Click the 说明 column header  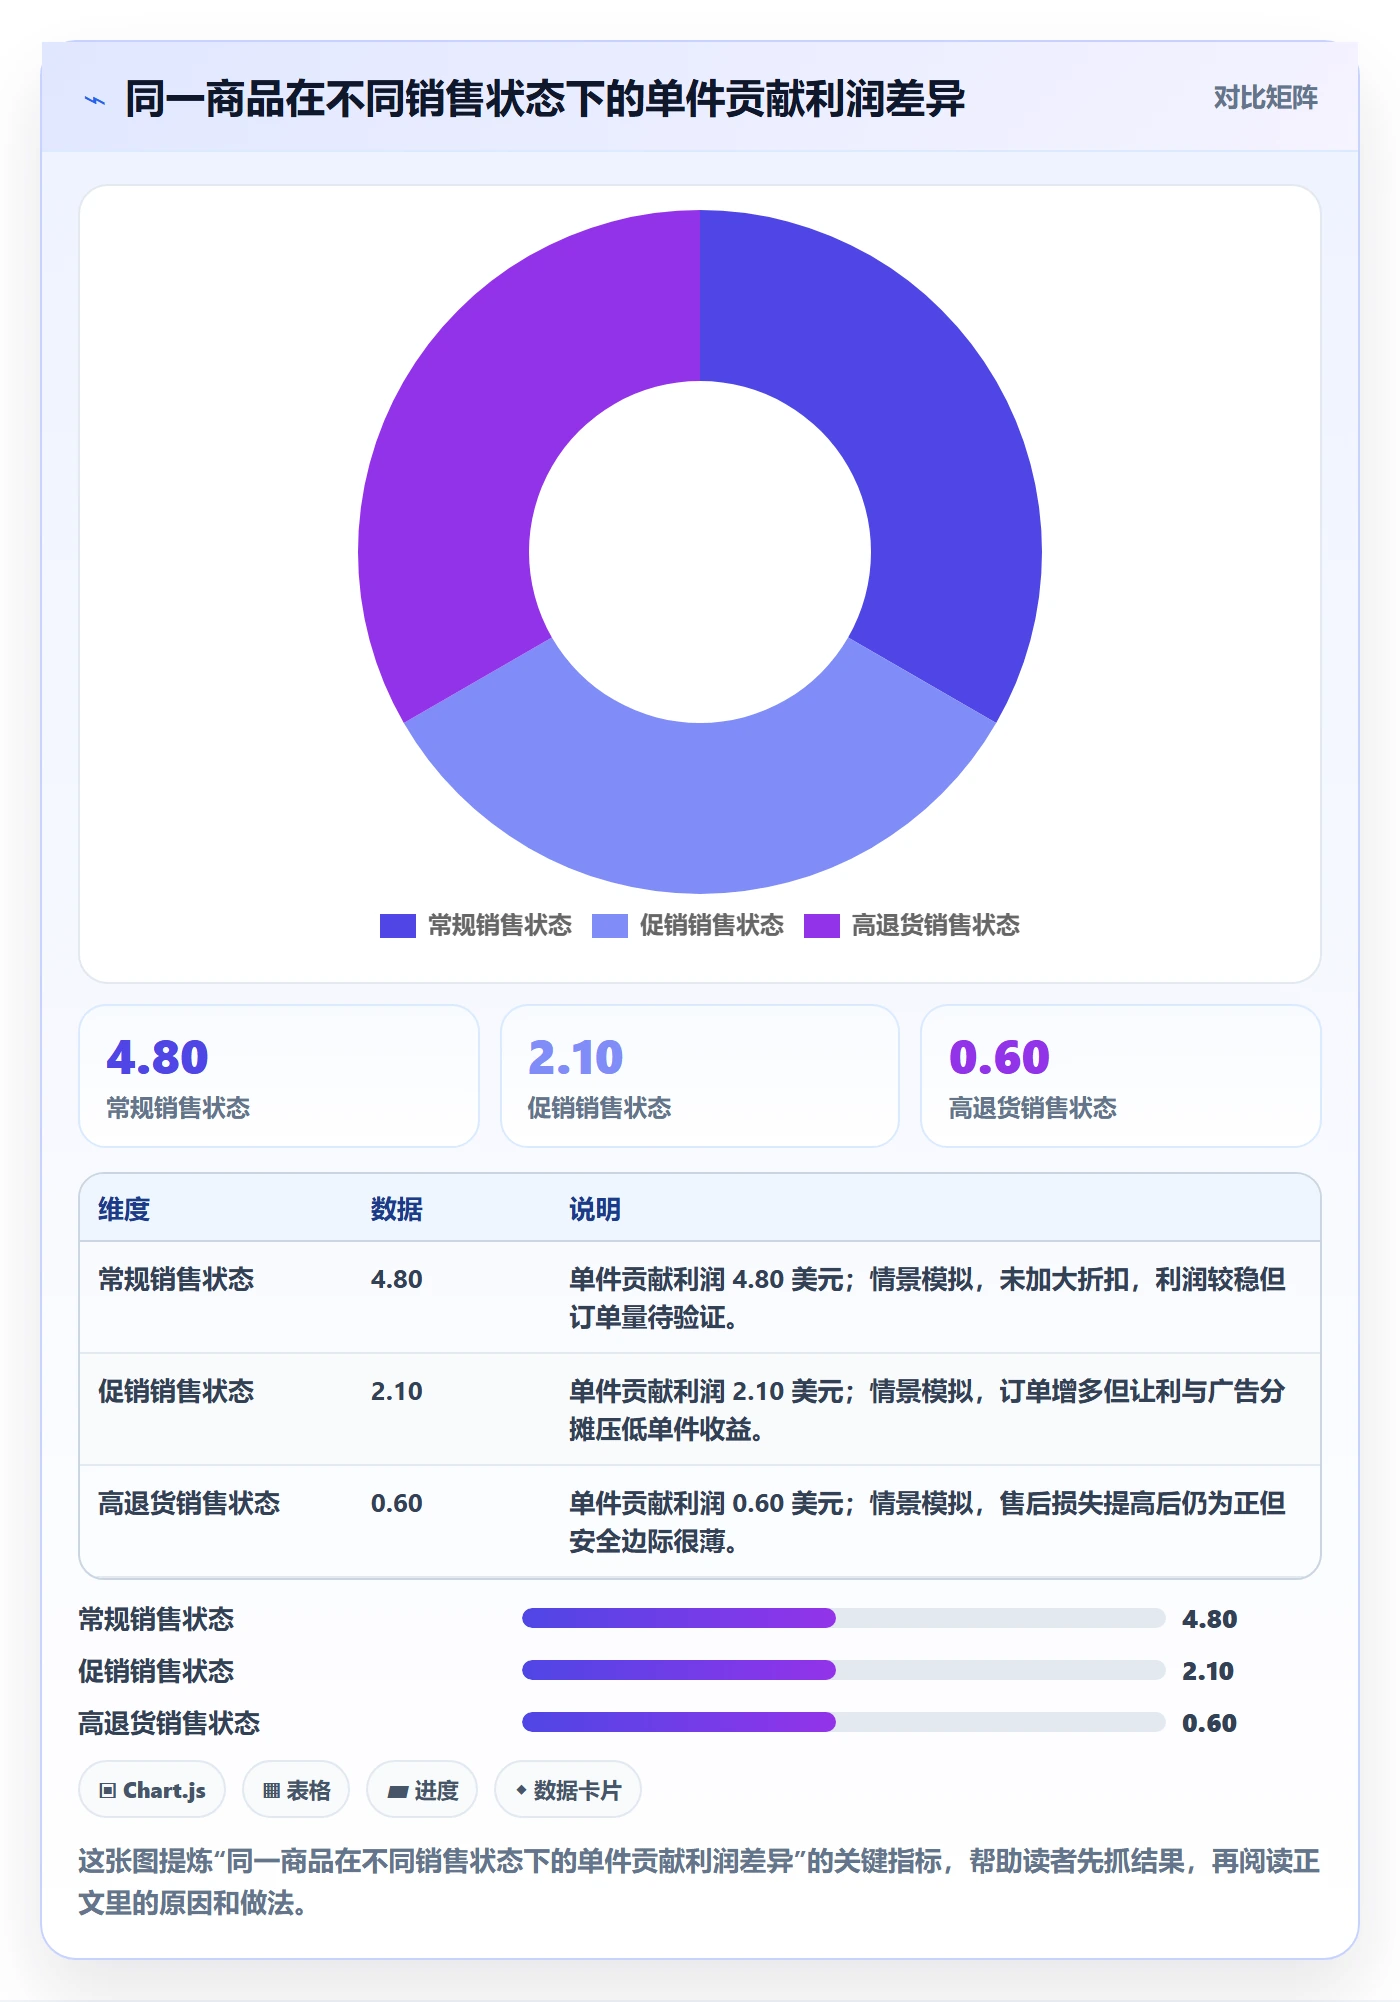click(595, 1209)
